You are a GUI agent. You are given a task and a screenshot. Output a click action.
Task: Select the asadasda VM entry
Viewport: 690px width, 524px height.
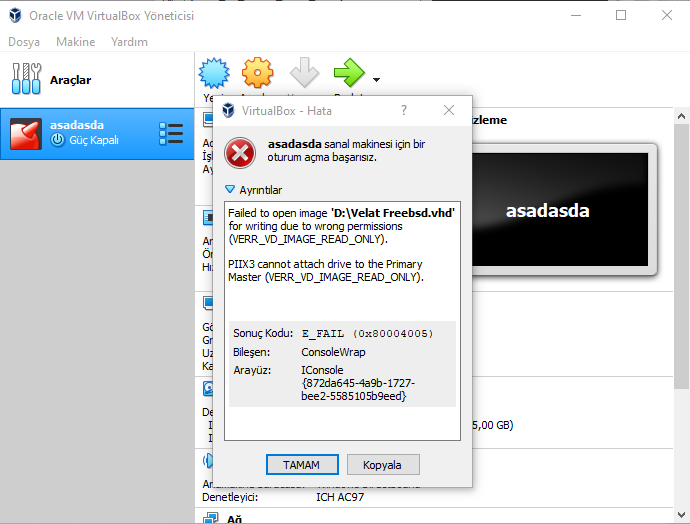click(97, 134)
